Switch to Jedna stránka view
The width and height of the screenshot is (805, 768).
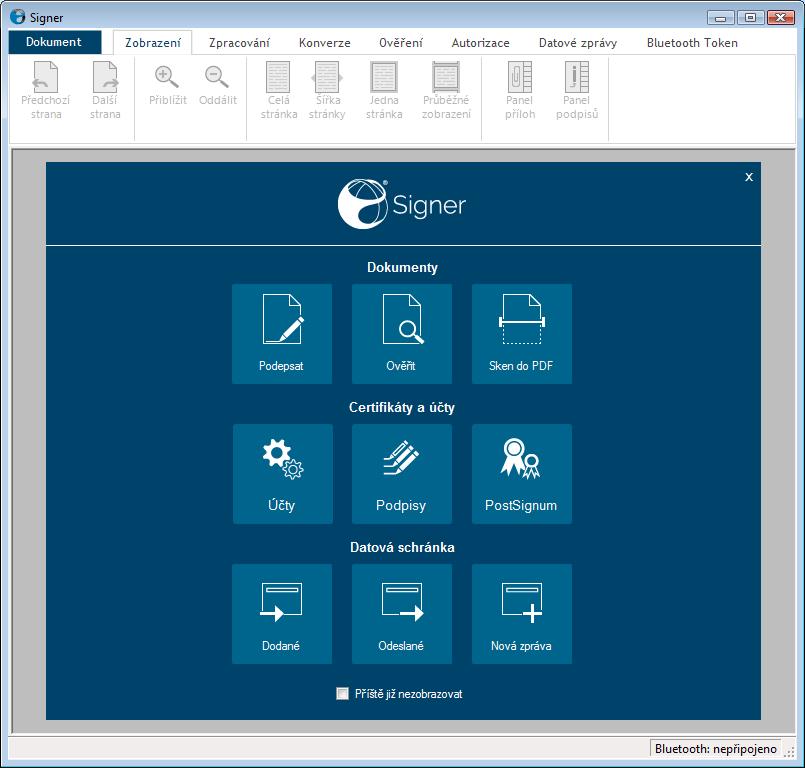(384, 91)
